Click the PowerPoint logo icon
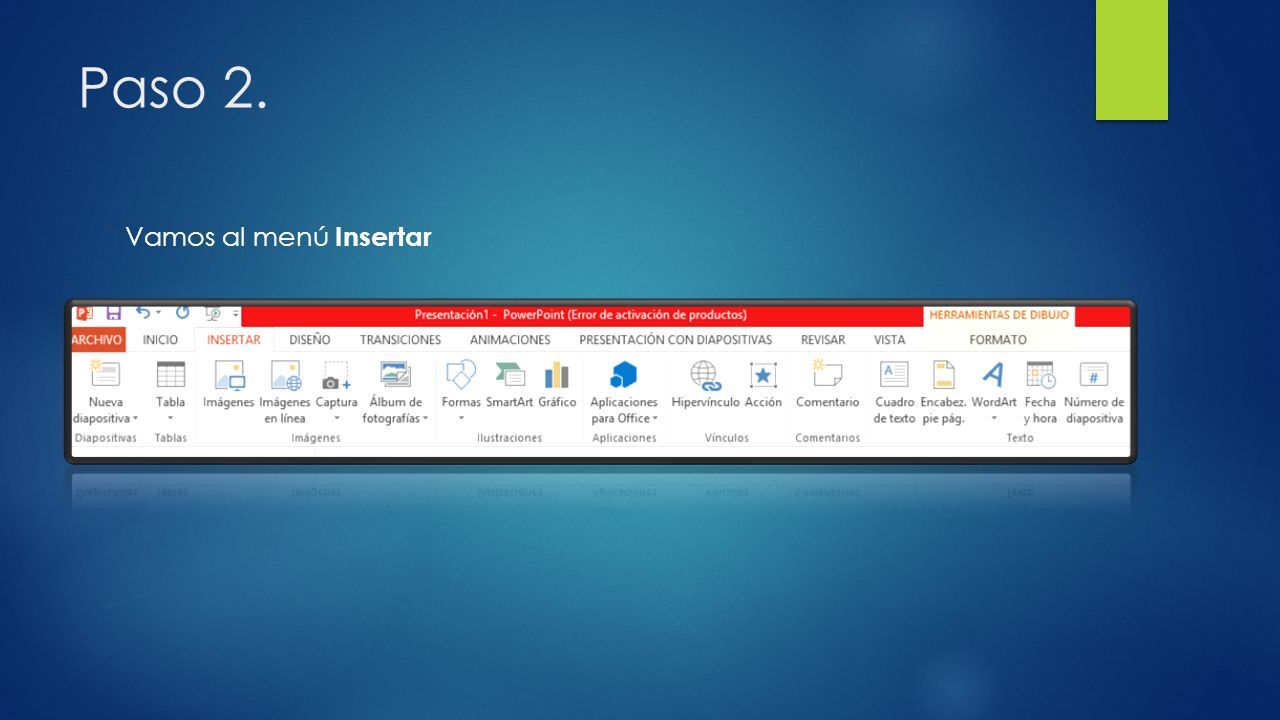 point(85,314)
